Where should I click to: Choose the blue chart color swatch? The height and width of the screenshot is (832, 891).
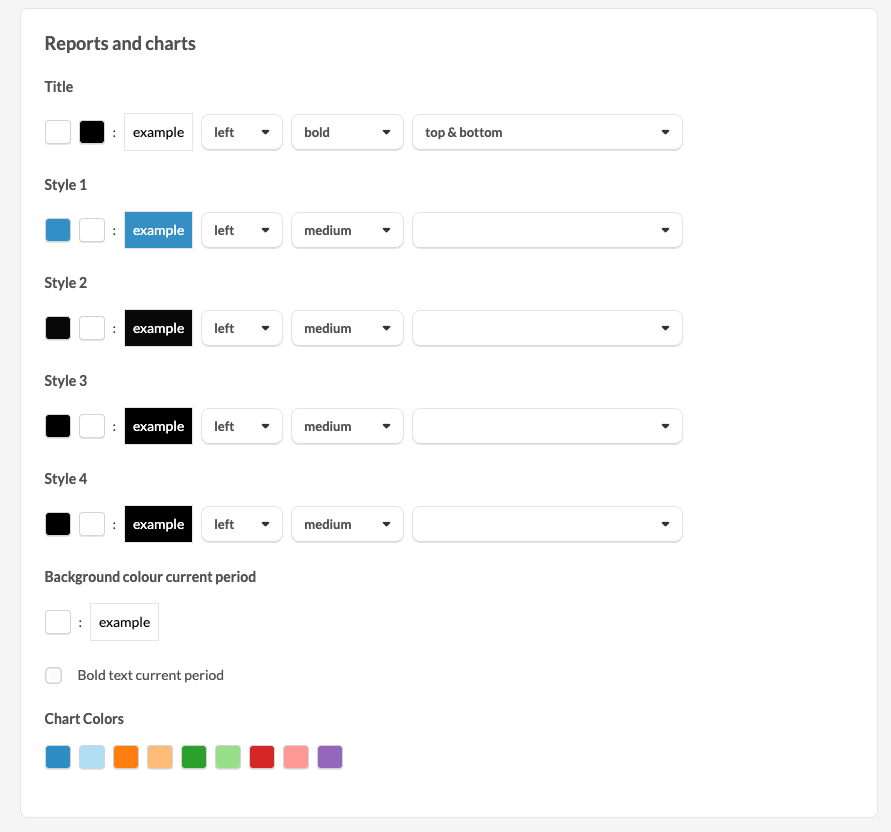(x=58, y=757)
